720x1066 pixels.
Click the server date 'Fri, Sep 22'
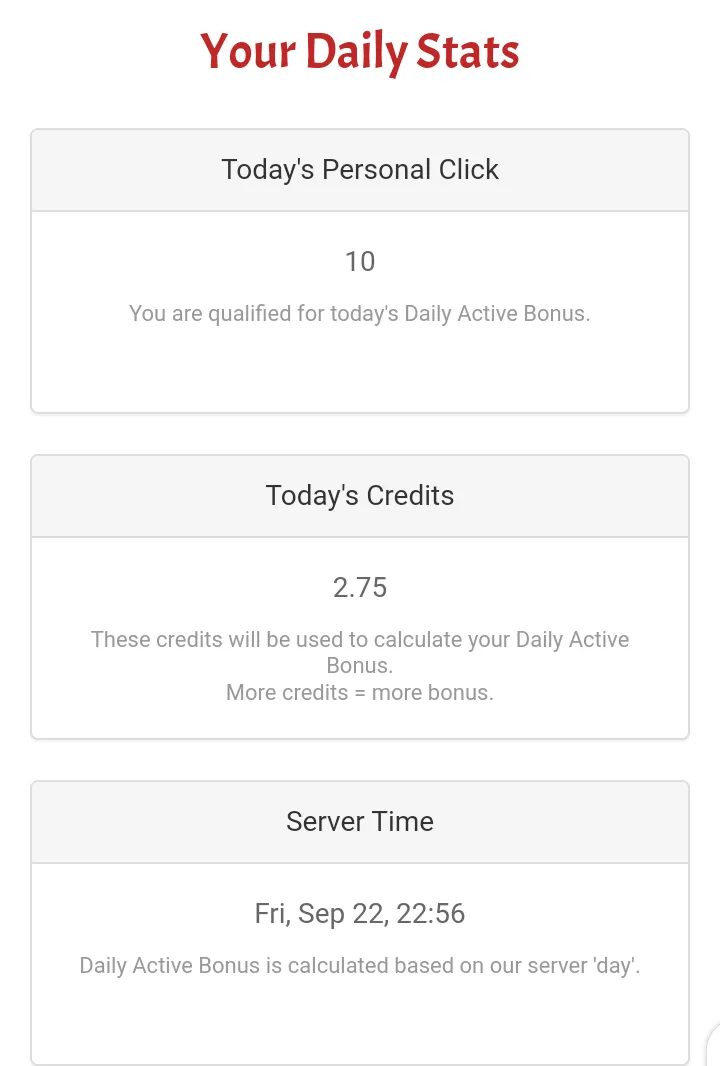pyautogui.click(x=320, y=914)
